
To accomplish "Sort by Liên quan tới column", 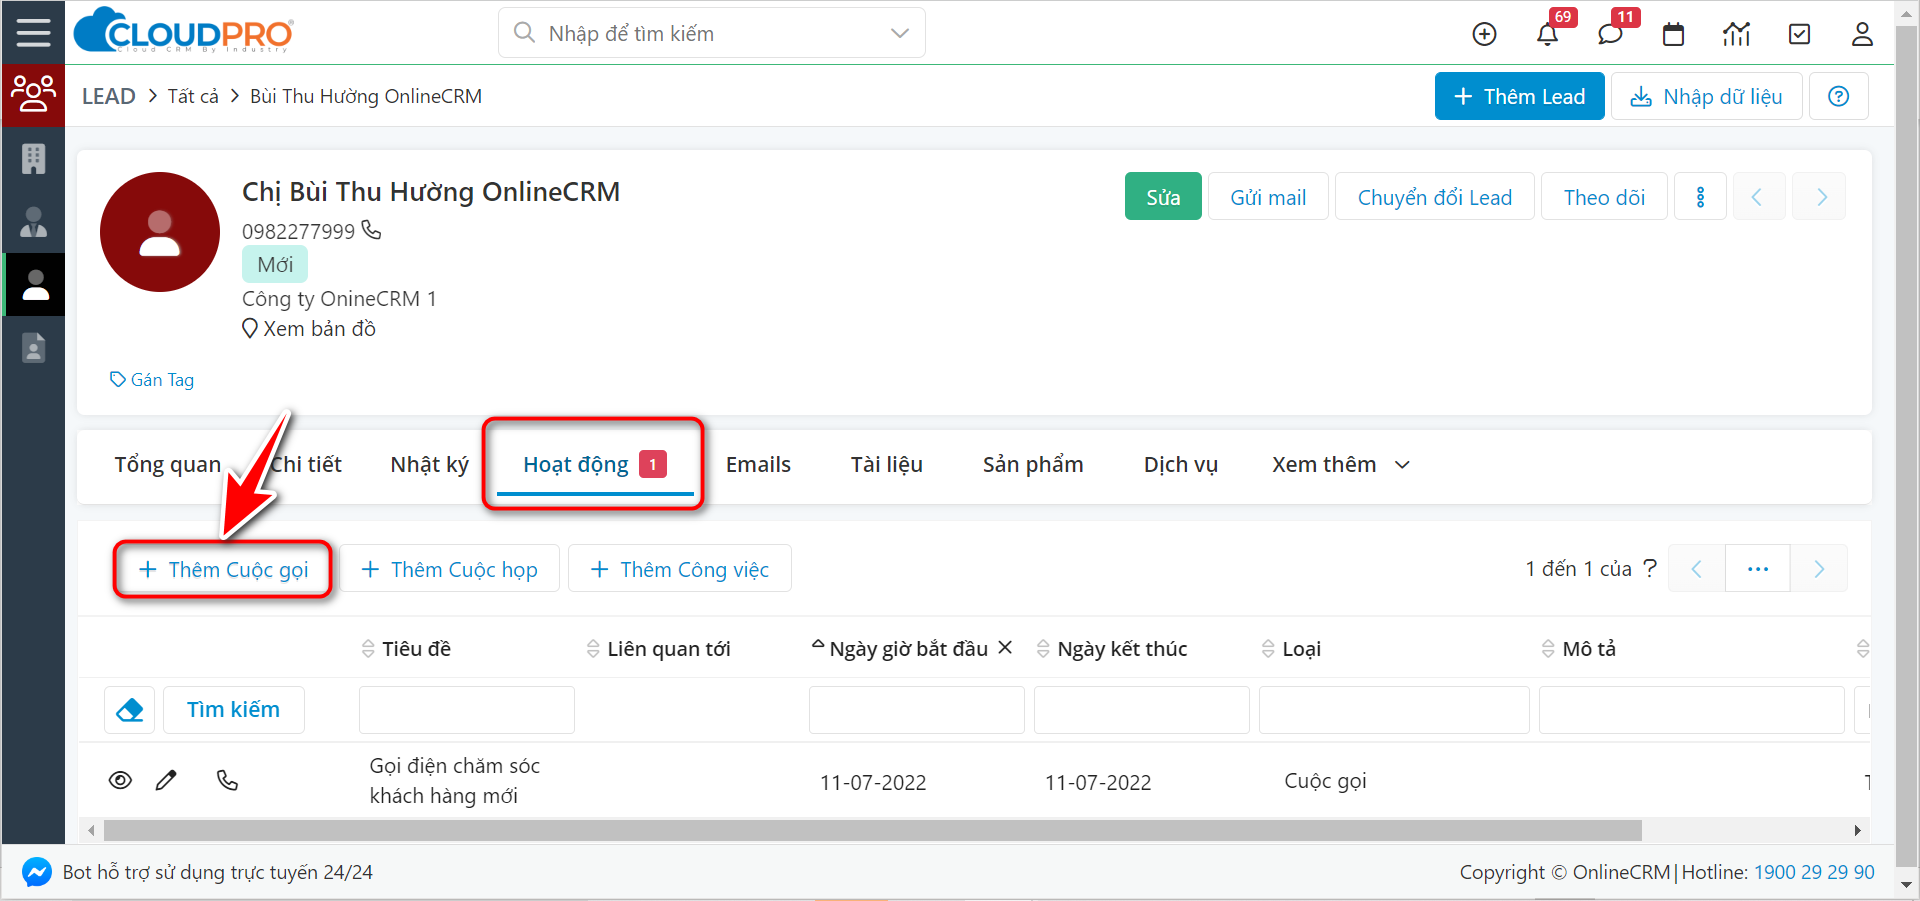I will 659,649.
